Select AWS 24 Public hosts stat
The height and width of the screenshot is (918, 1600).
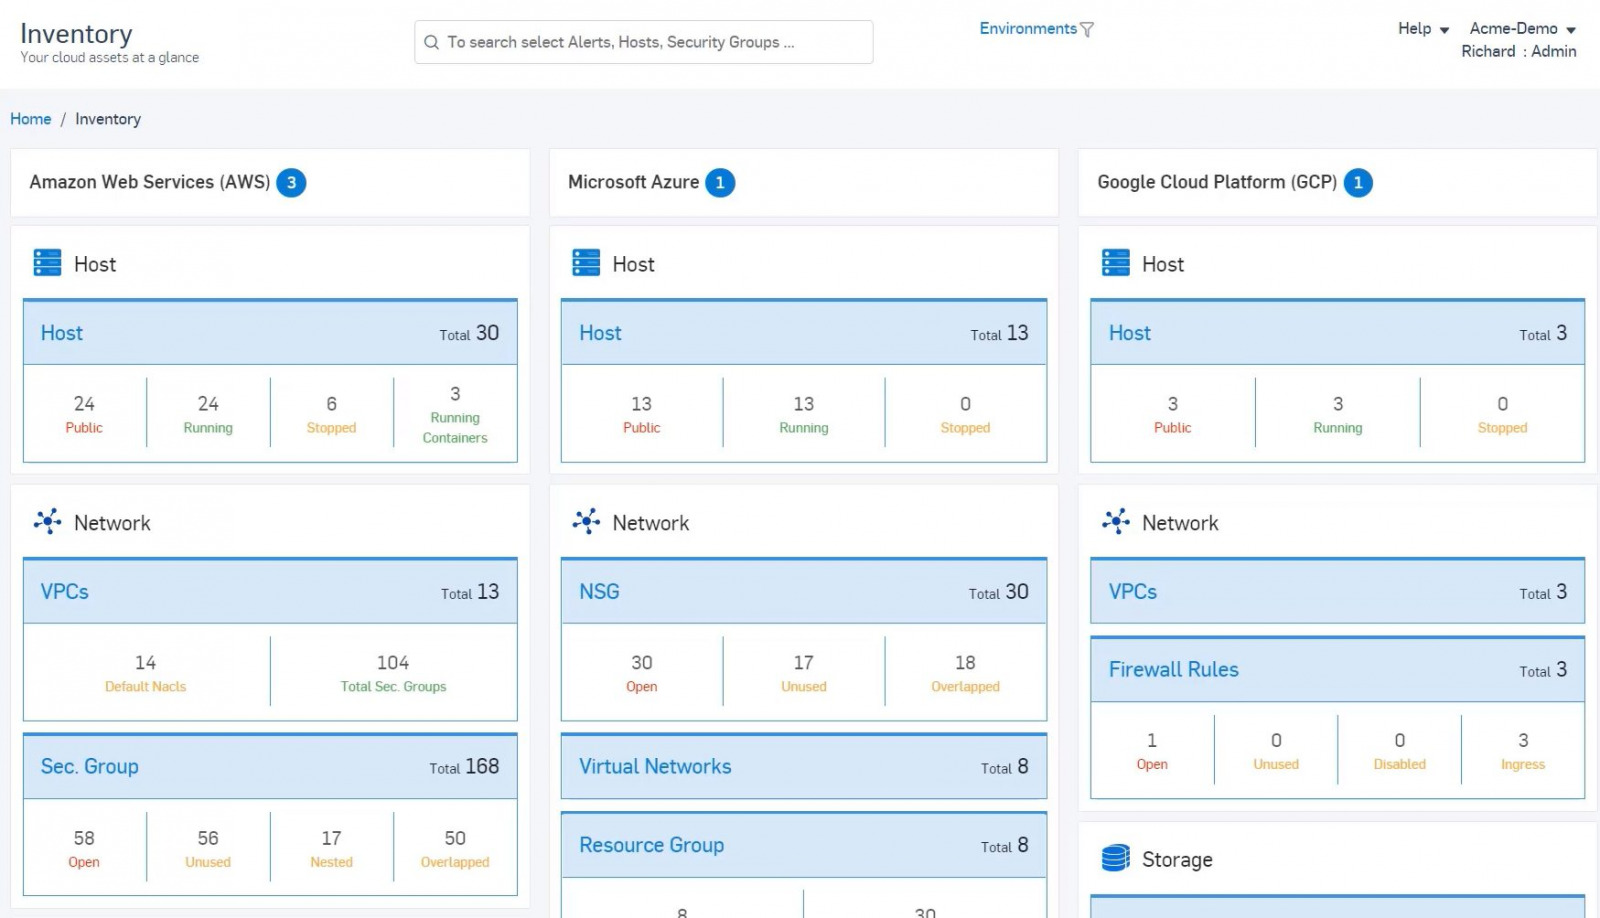point(84,414)
